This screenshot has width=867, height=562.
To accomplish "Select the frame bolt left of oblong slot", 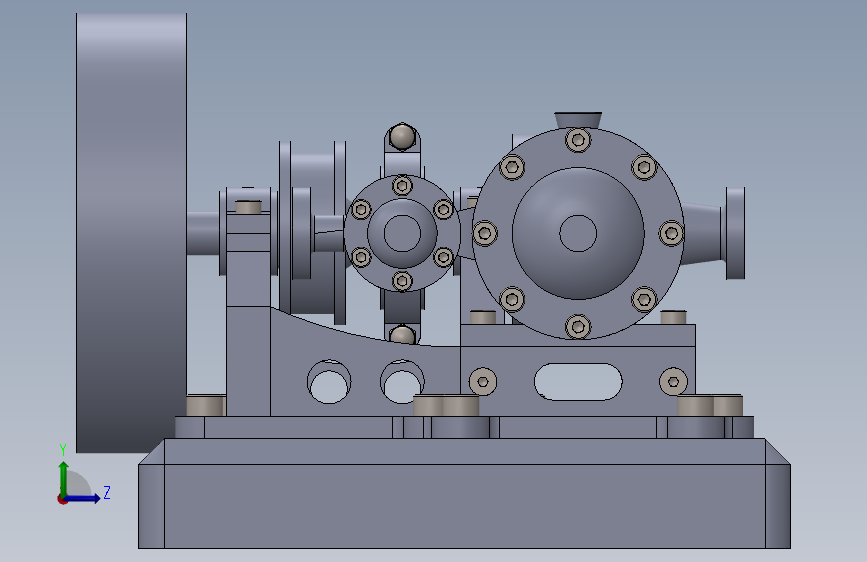I will [483, 382].
